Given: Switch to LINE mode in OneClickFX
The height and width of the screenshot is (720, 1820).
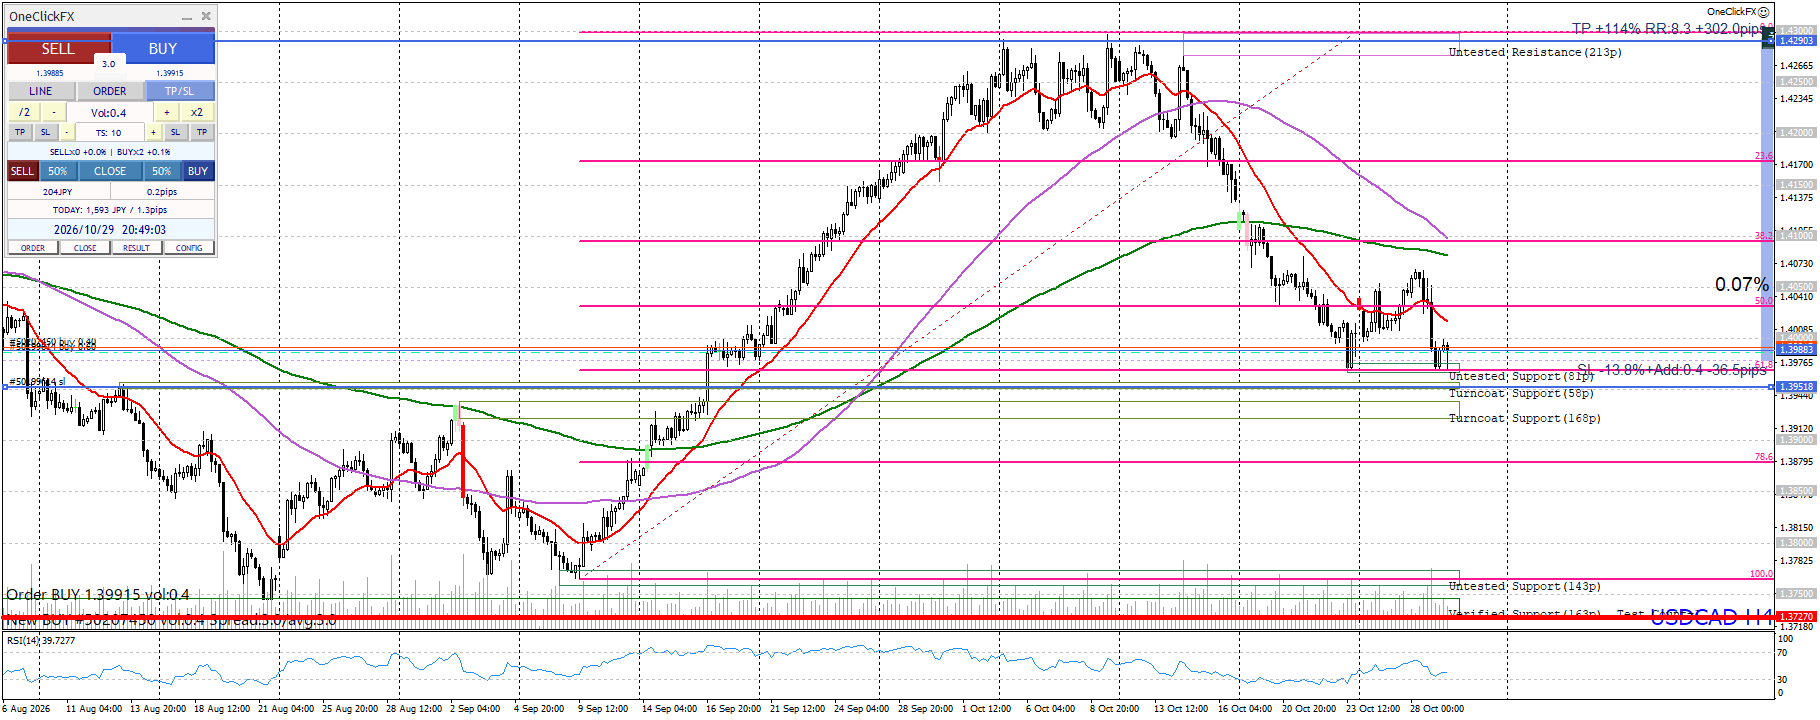Looking at the screenshot, I should tap(41, 91).
